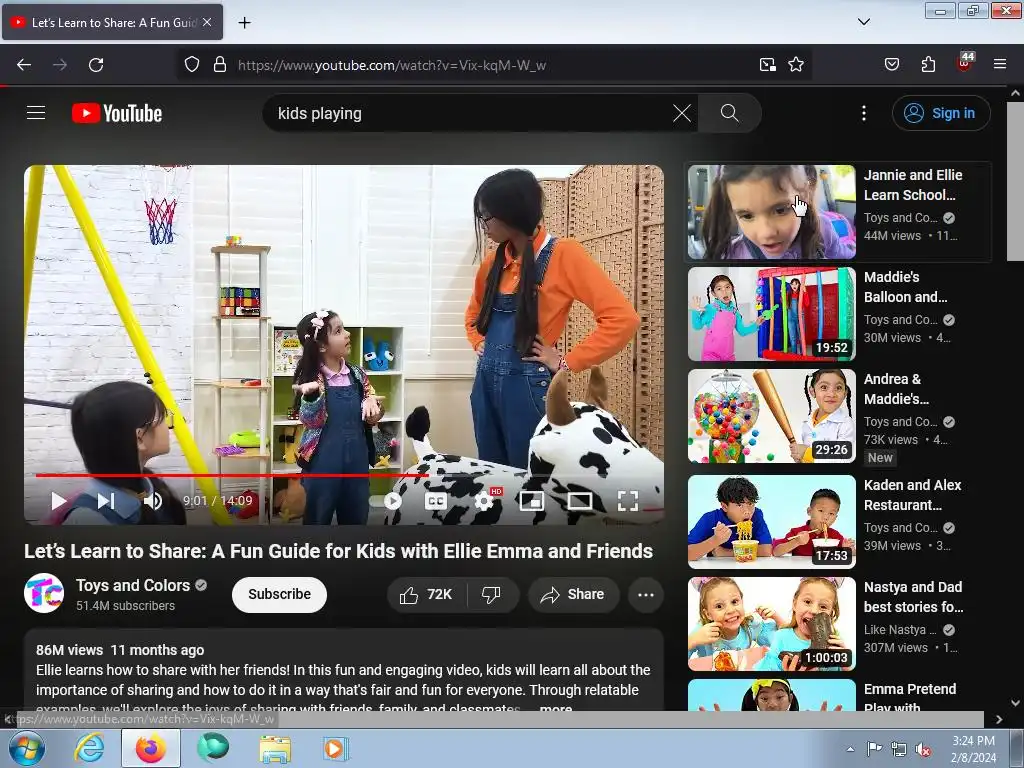Open Firefox application menu
This screenshot has height=768, width=1024.
point(1000,65)
